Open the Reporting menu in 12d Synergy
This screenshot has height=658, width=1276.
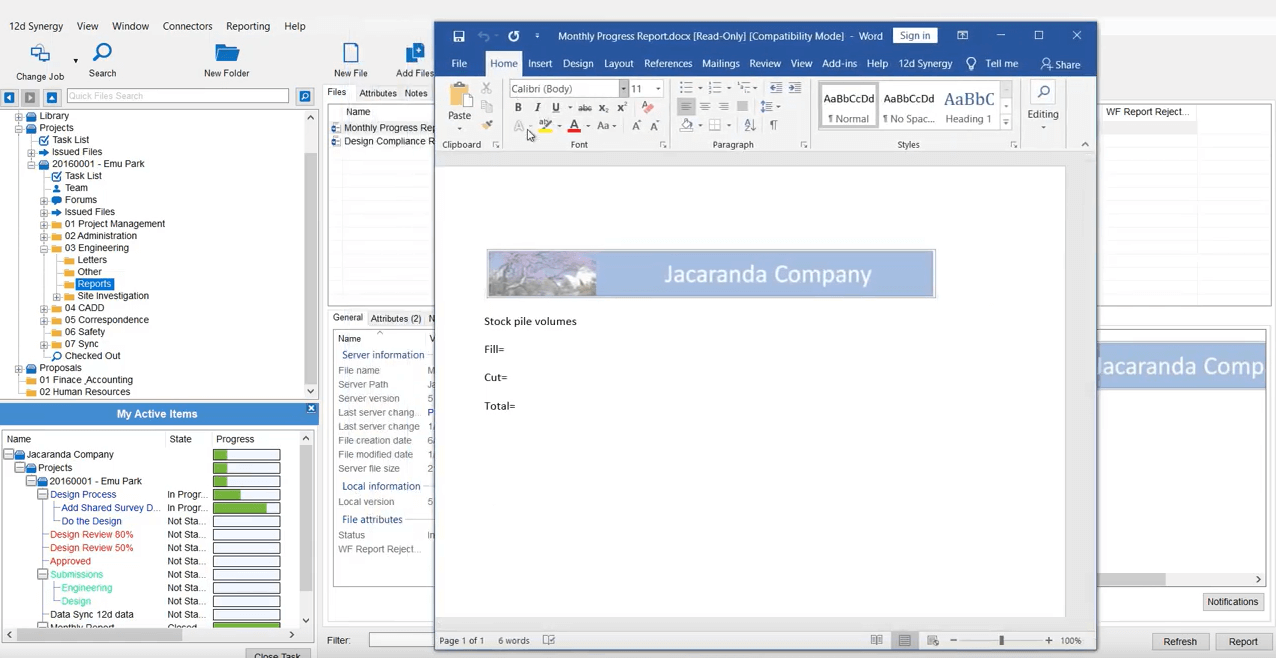(248, 26)
